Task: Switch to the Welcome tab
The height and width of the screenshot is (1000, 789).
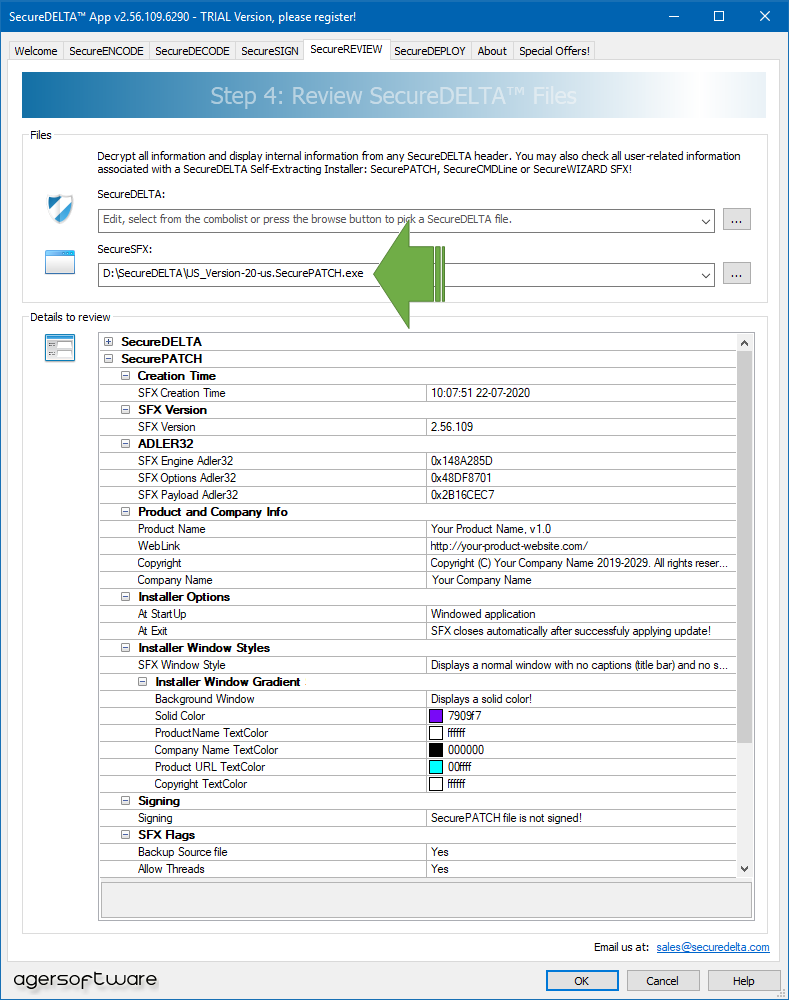Action: click(36, 51)
